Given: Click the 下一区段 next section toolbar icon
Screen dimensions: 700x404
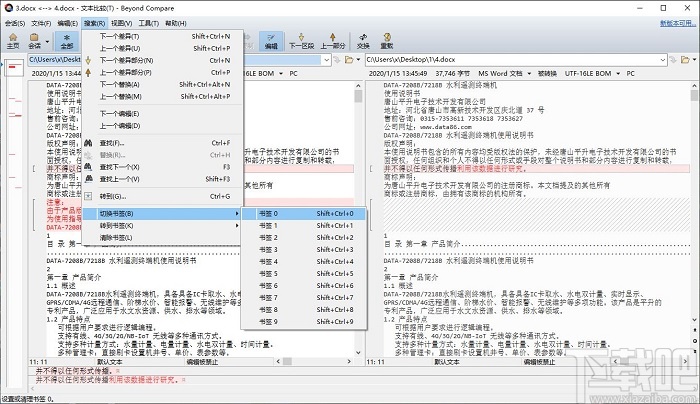Looking at the screenshot, I should (x=301, y=41).
